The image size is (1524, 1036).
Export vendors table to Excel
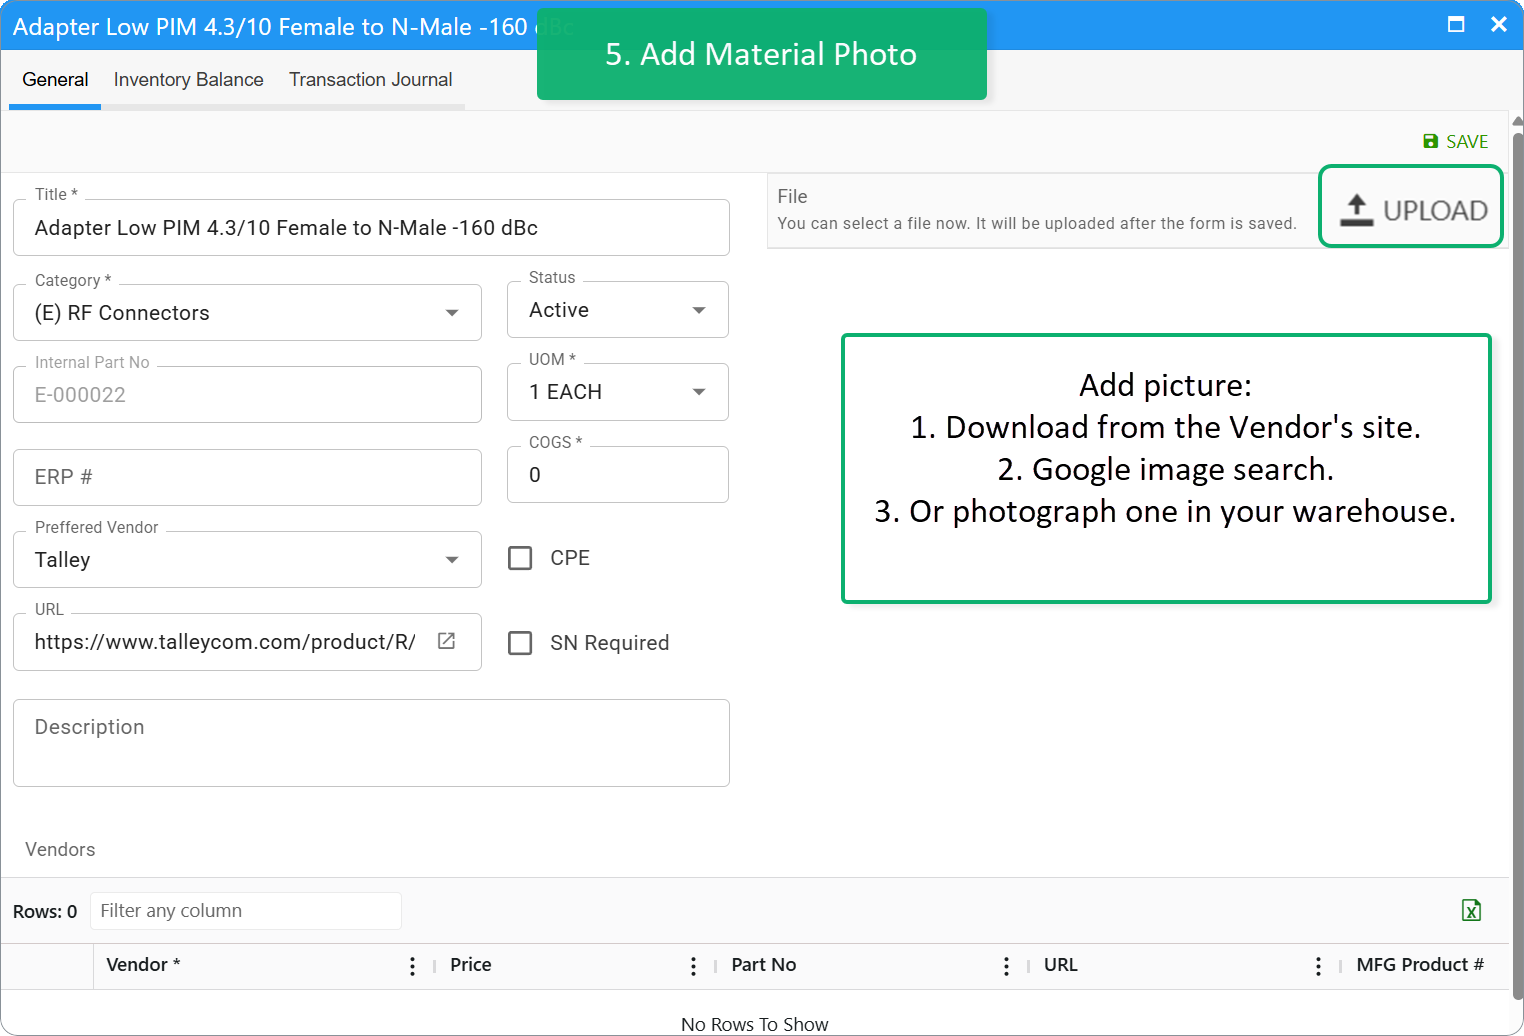(x=1471, y=910)
